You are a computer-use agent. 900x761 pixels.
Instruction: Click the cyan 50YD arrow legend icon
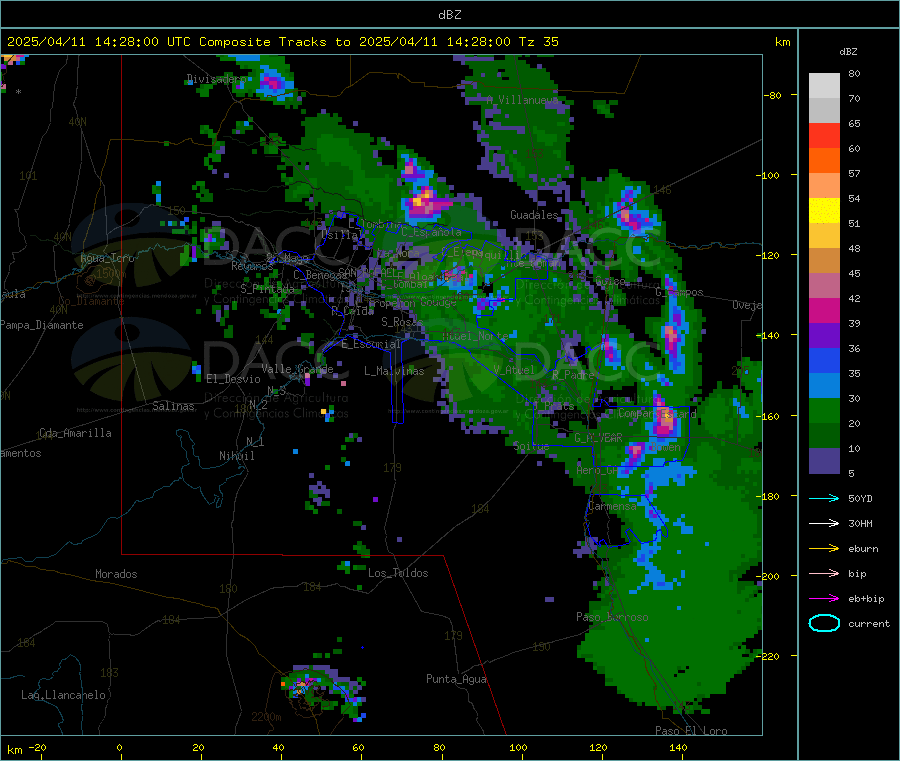(x=824, y=498)
